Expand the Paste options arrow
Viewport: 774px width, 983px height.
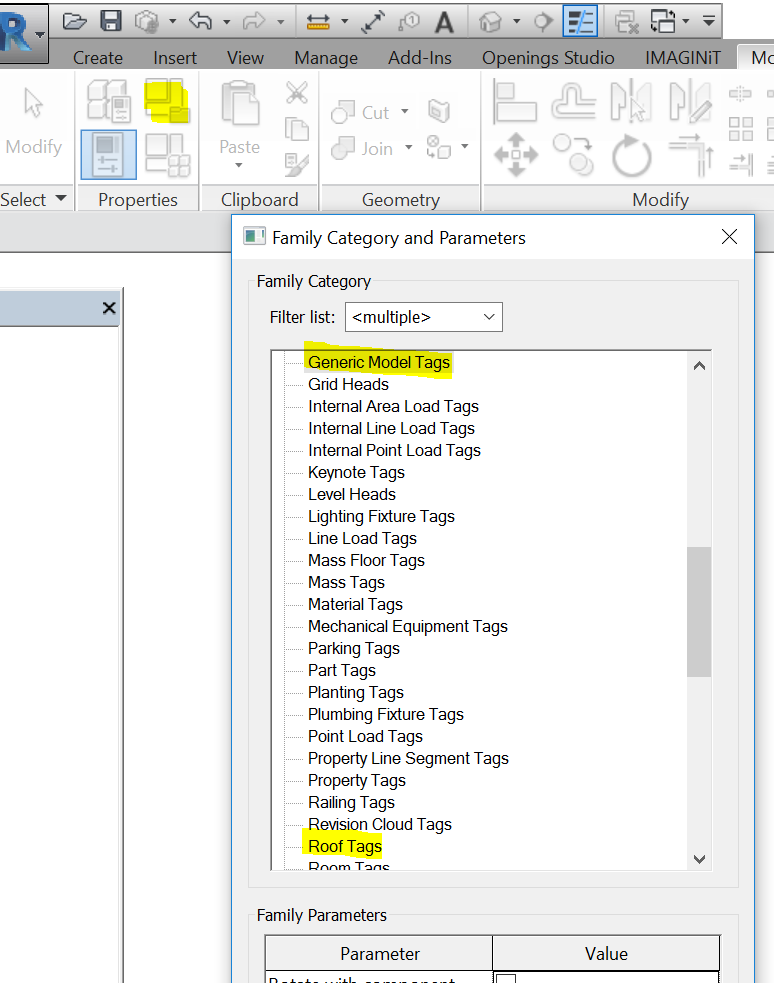click(239, 166)
